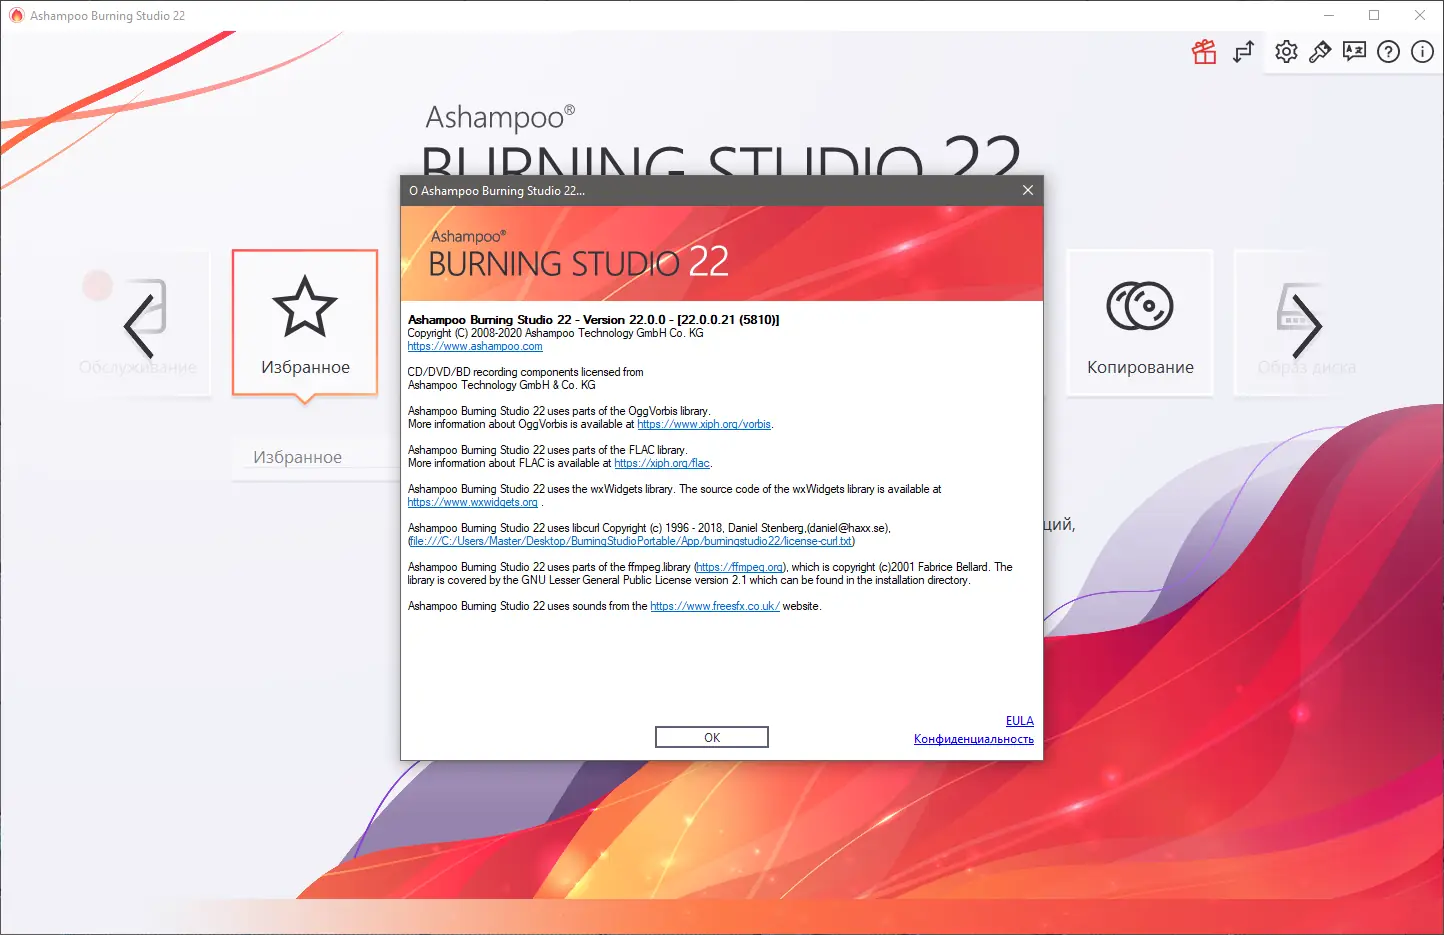The image size is (1444, 935).
Task: Click the 'GNU Lesser General Public License' line
Action: click(689, 580)
